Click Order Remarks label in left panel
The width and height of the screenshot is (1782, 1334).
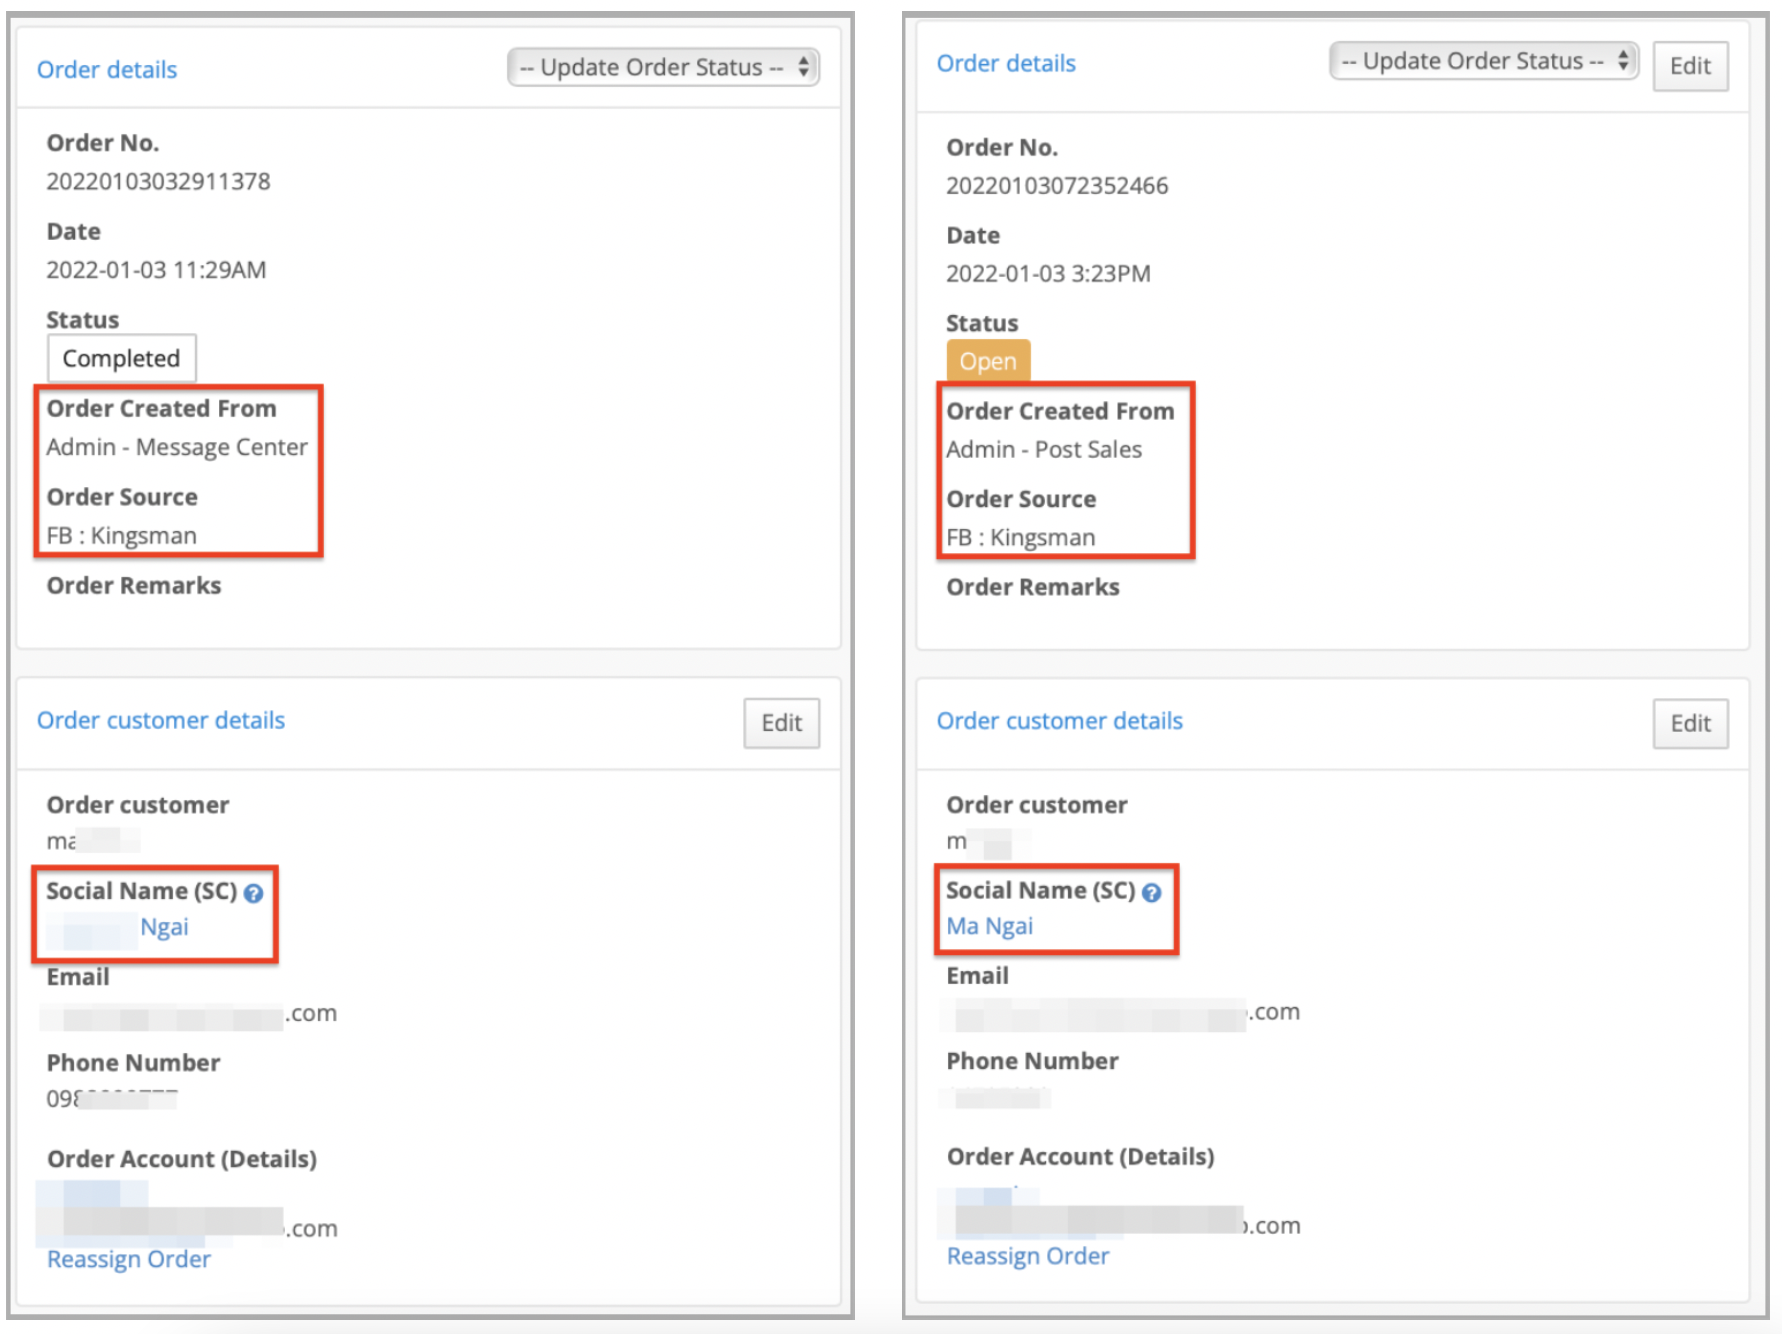click(x=134, y=586)
